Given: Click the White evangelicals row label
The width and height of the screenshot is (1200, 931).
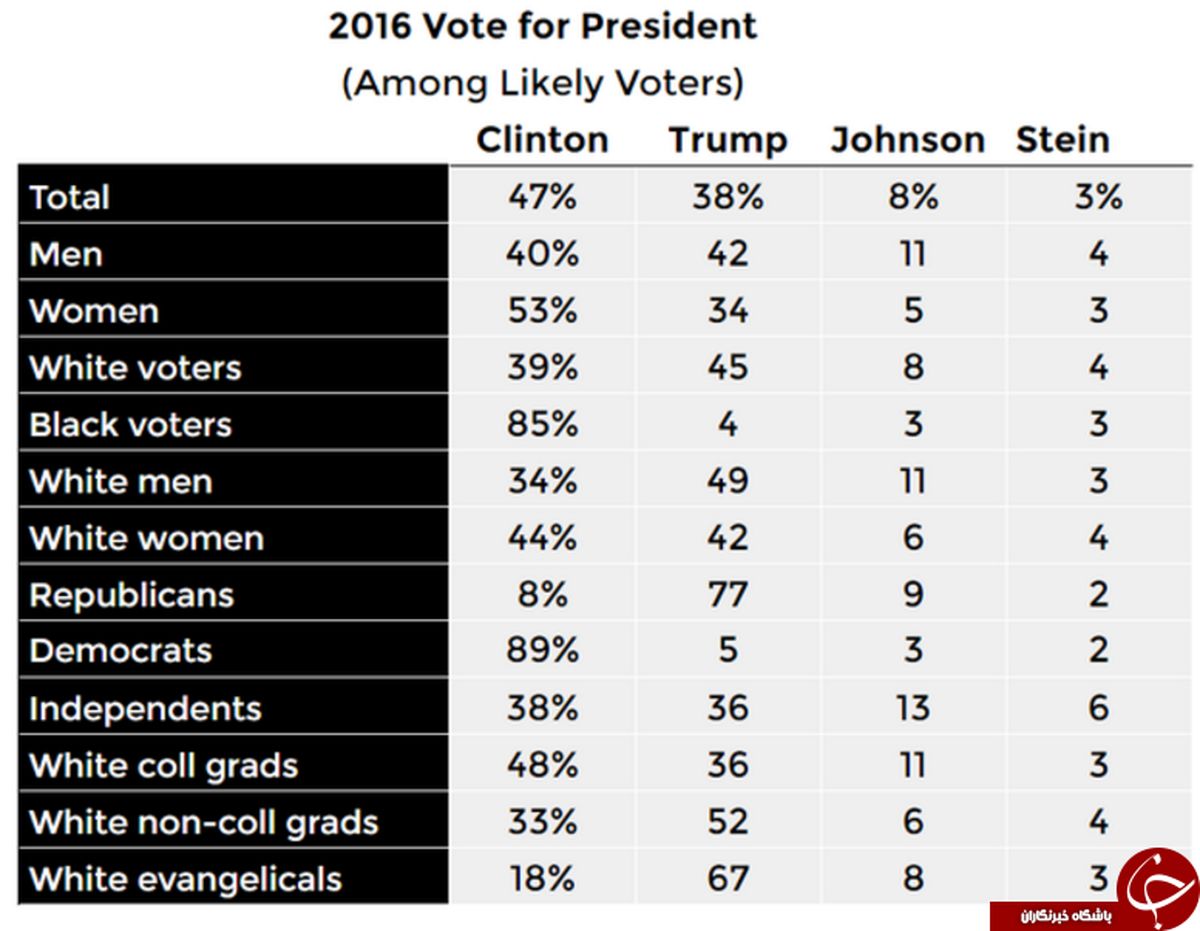Looking at the screenshot, I should click(185, 880).
